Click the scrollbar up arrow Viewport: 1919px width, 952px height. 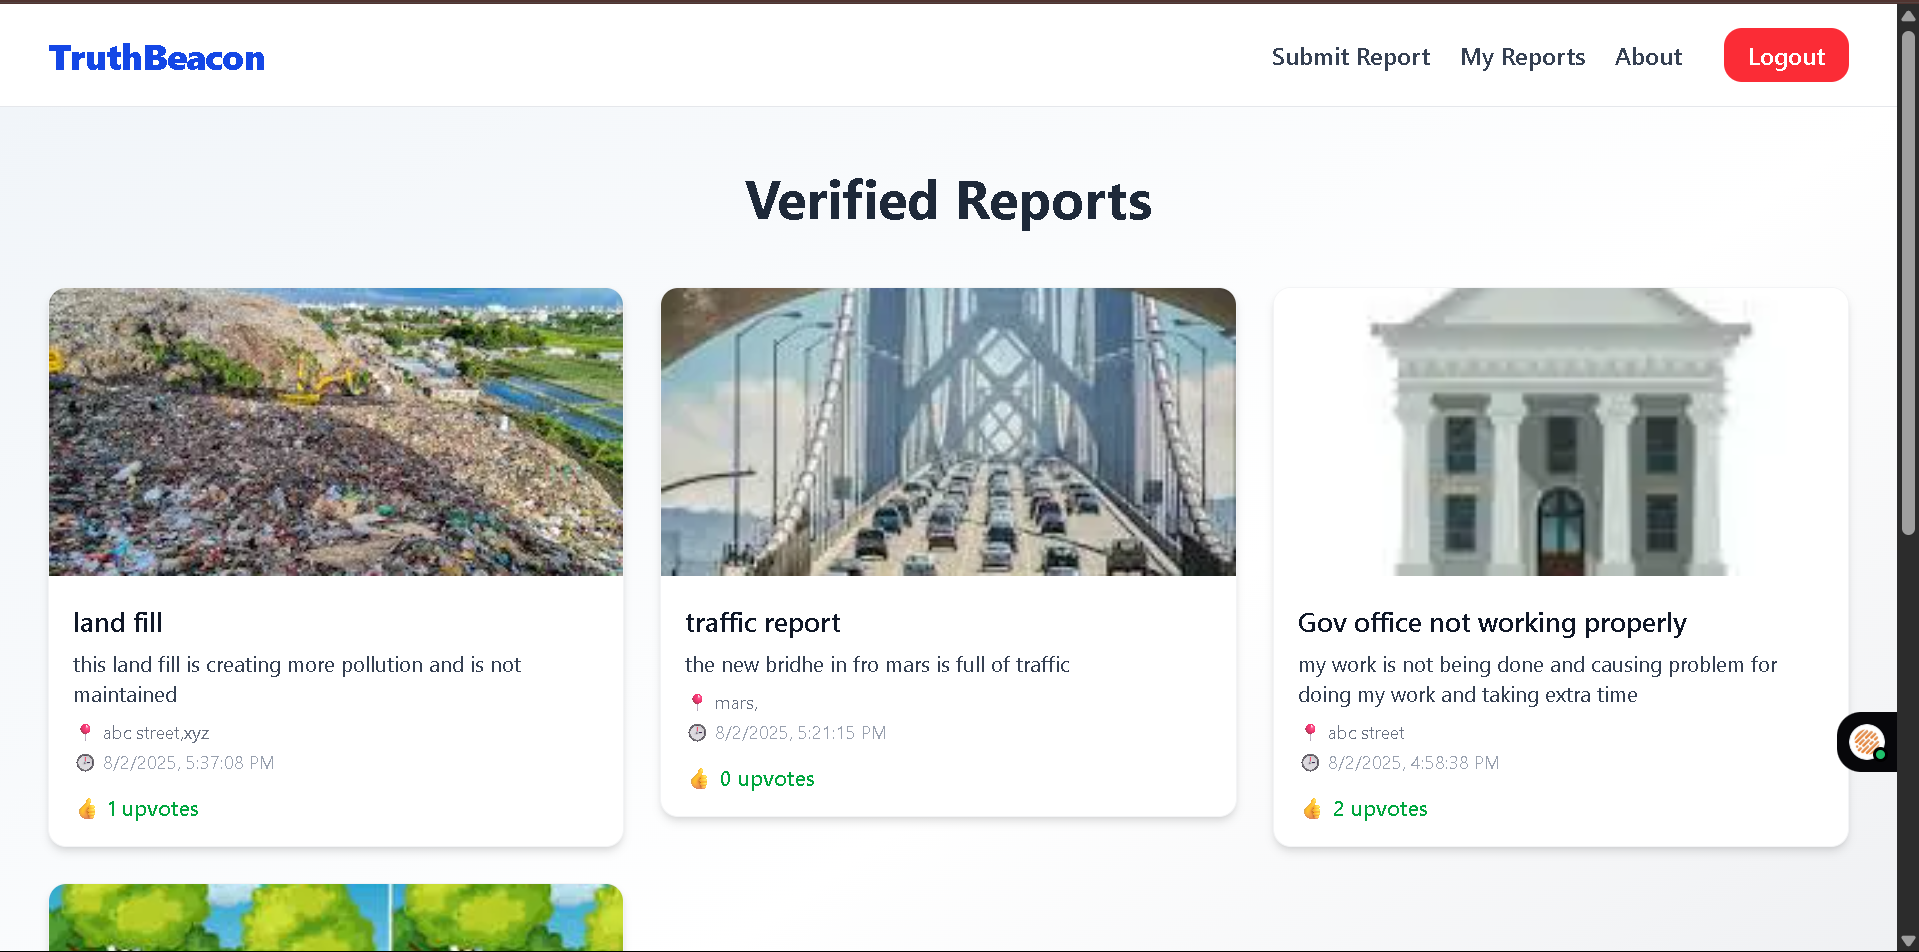click(1908, 14)
